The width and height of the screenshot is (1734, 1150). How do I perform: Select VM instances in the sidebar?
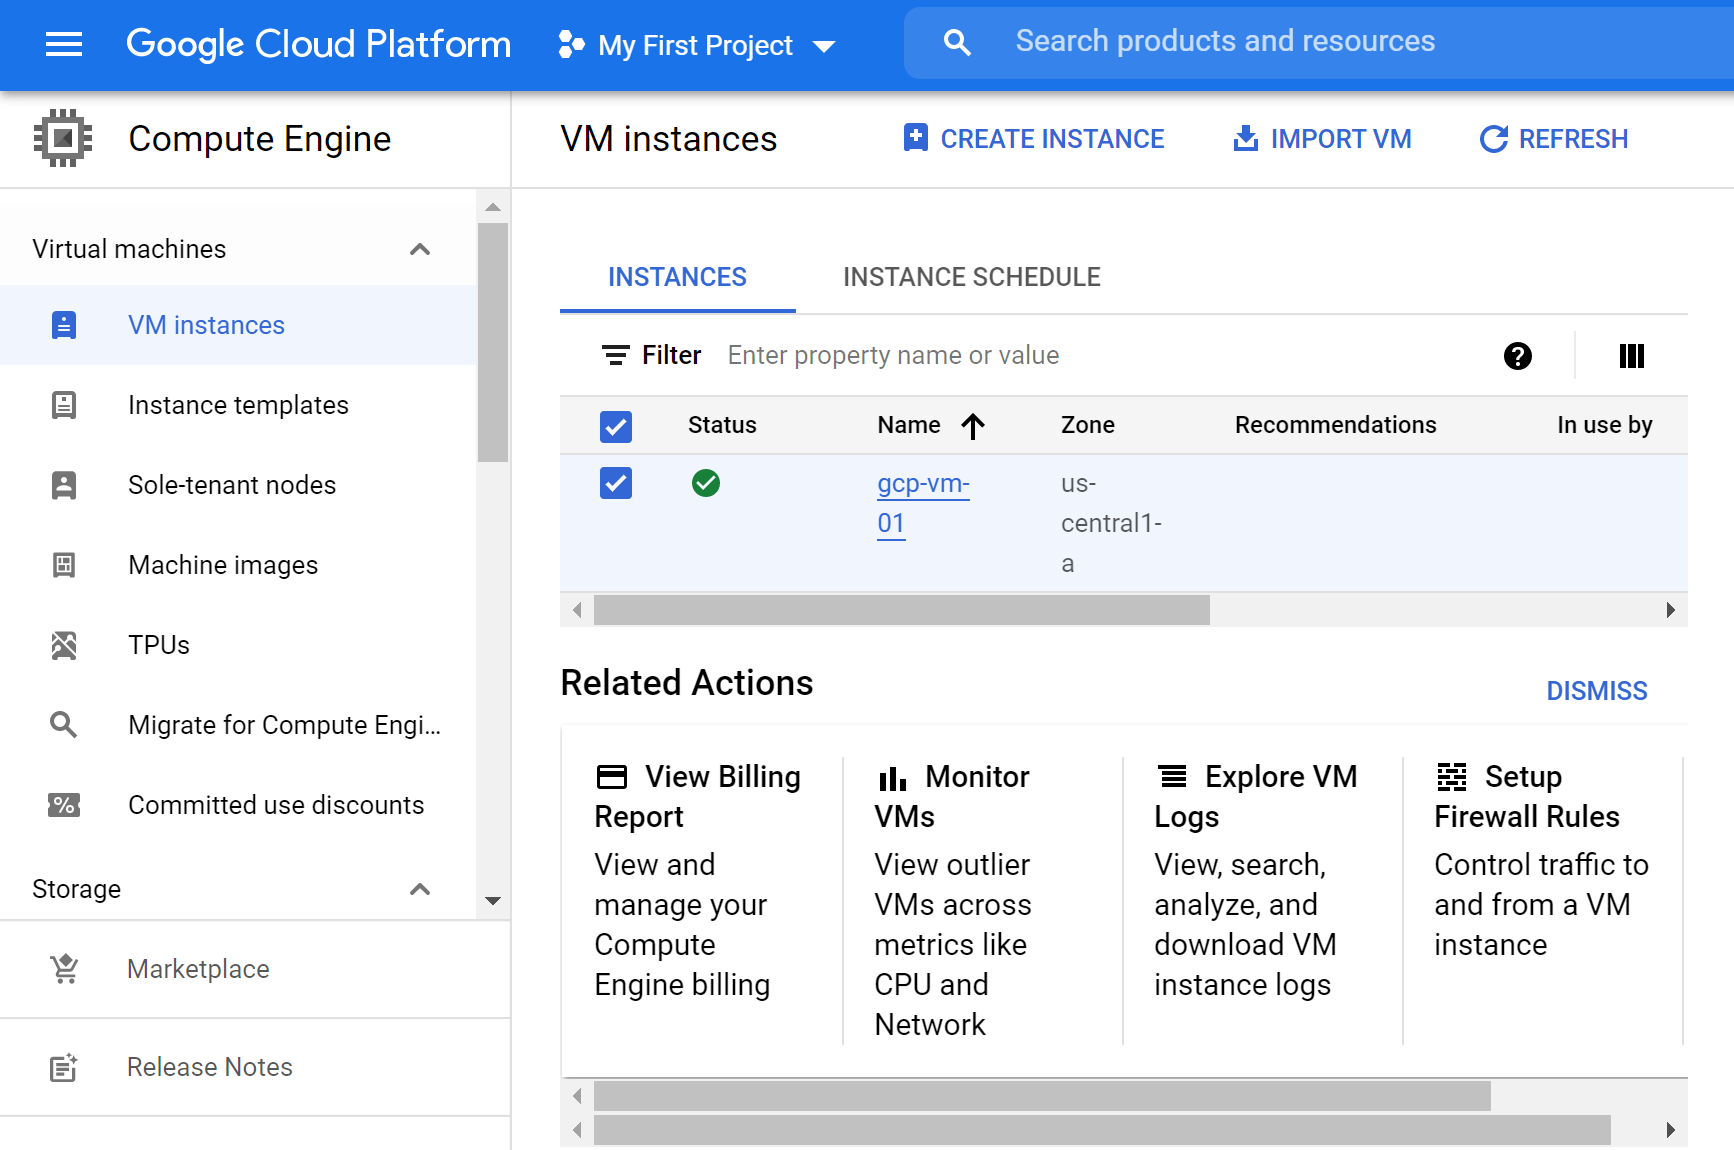pos(238,325)
